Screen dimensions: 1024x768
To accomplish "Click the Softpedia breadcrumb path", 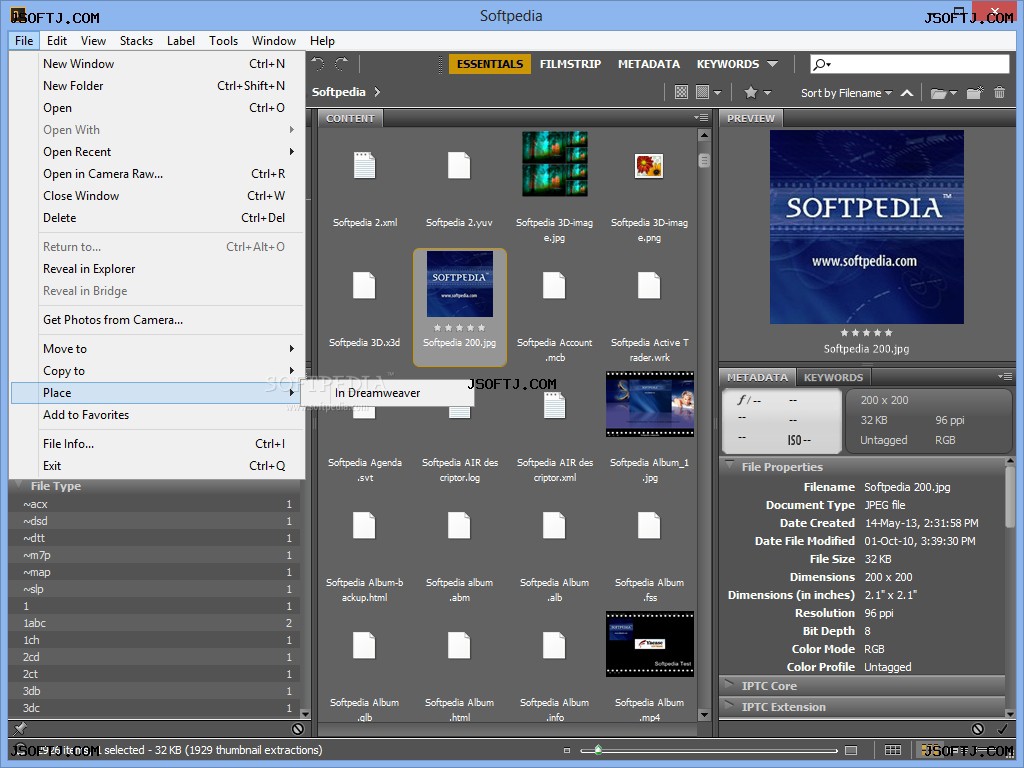I will pyautogui.click(x=338, y=92).
